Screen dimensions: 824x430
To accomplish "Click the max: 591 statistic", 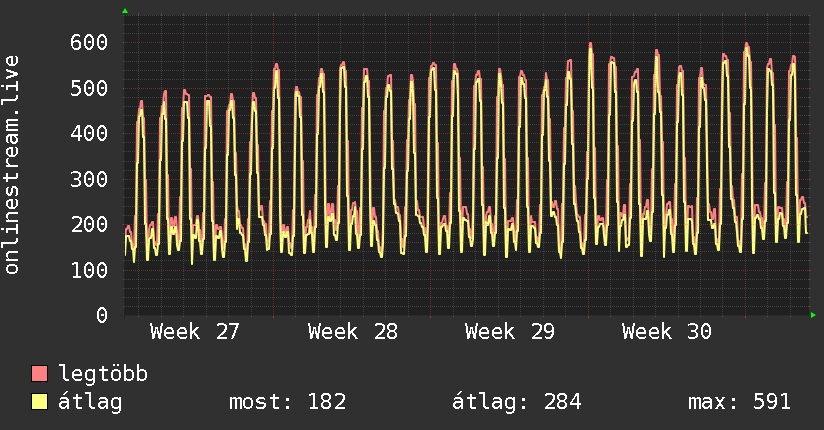I will coord(739,402).
